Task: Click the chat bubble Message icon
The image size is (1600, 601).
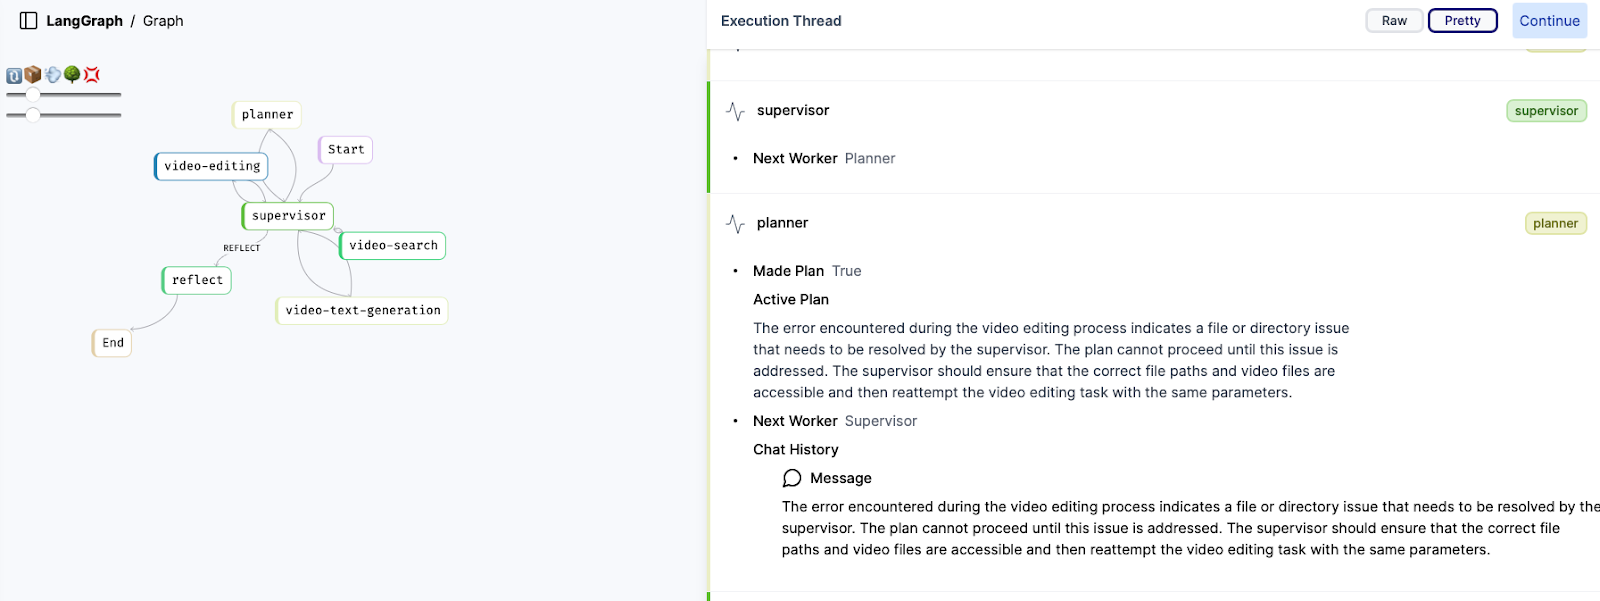Action: (792, 478)
